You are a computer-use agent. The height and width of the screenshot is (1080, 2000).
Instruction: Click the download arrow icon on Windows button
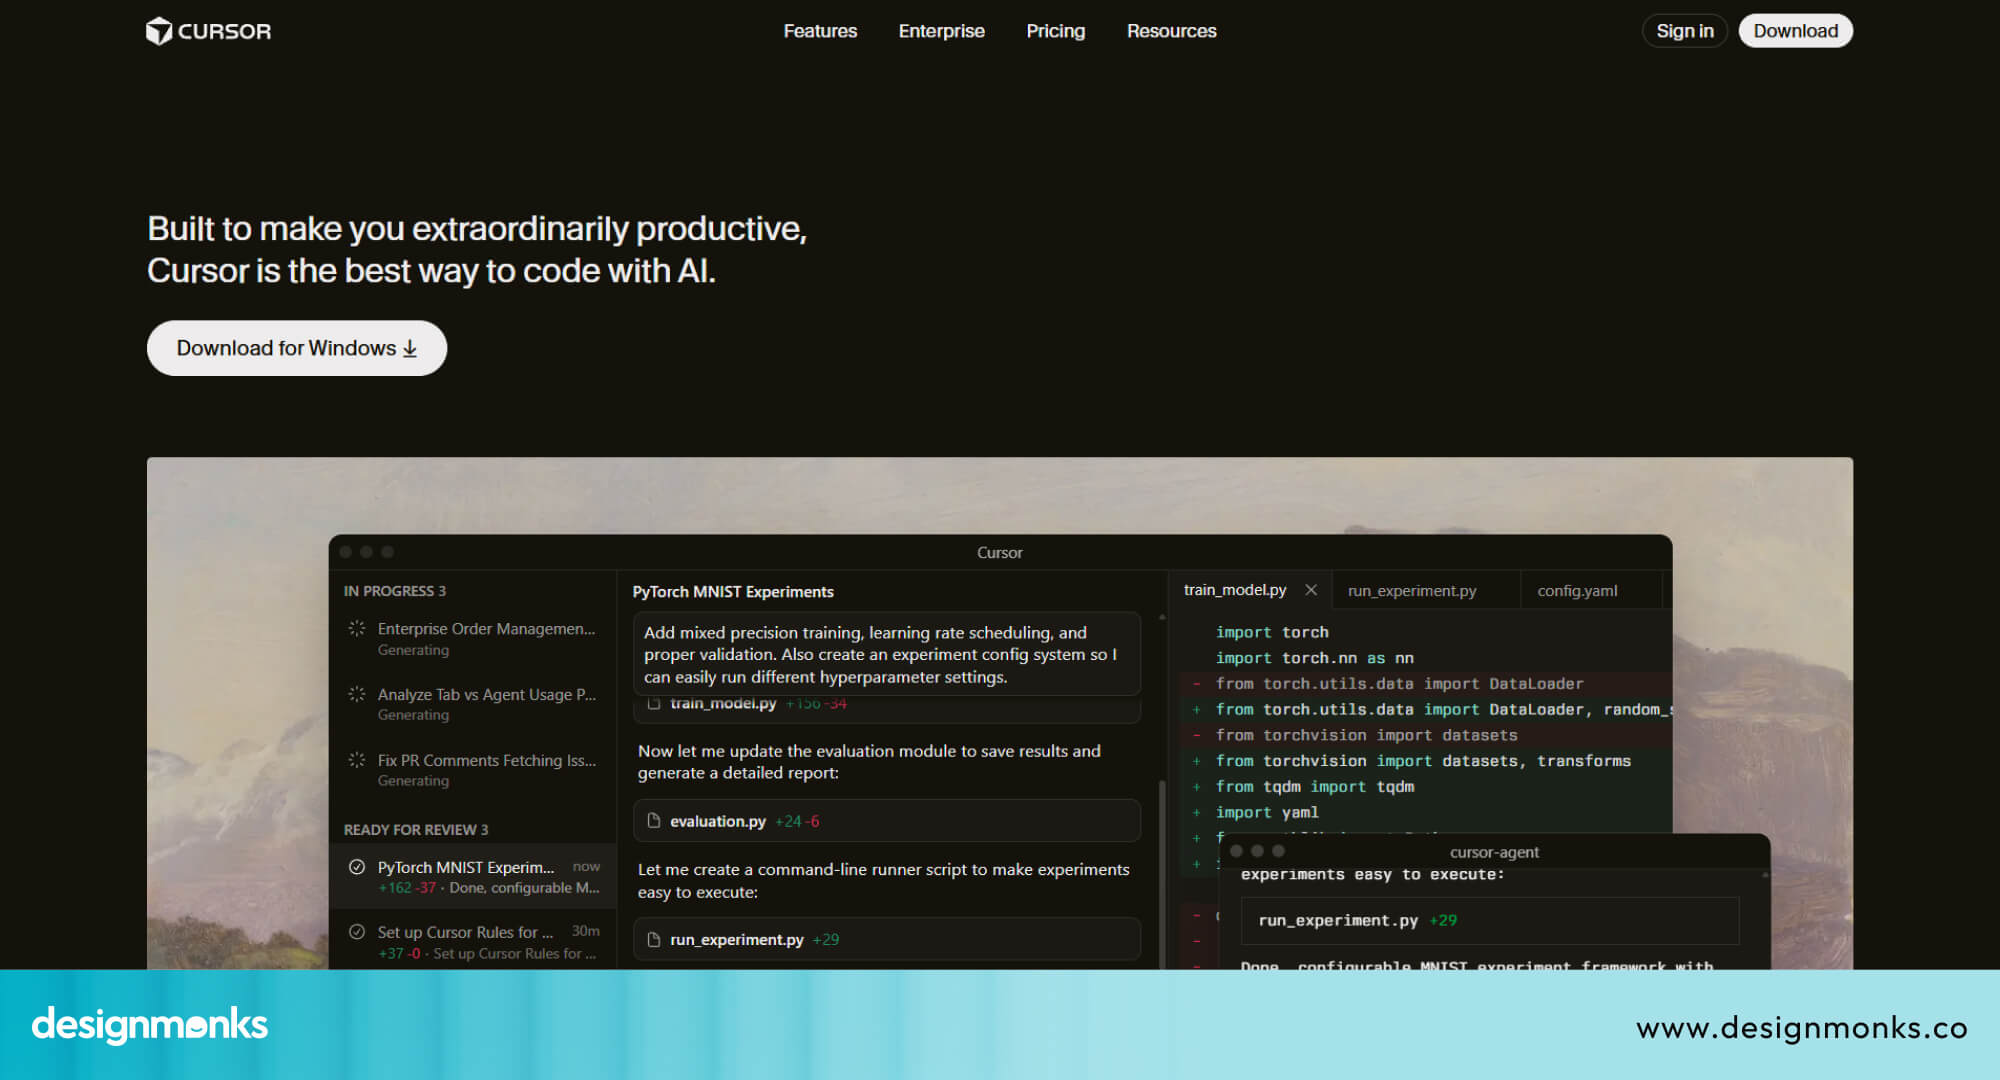(410, 349)
